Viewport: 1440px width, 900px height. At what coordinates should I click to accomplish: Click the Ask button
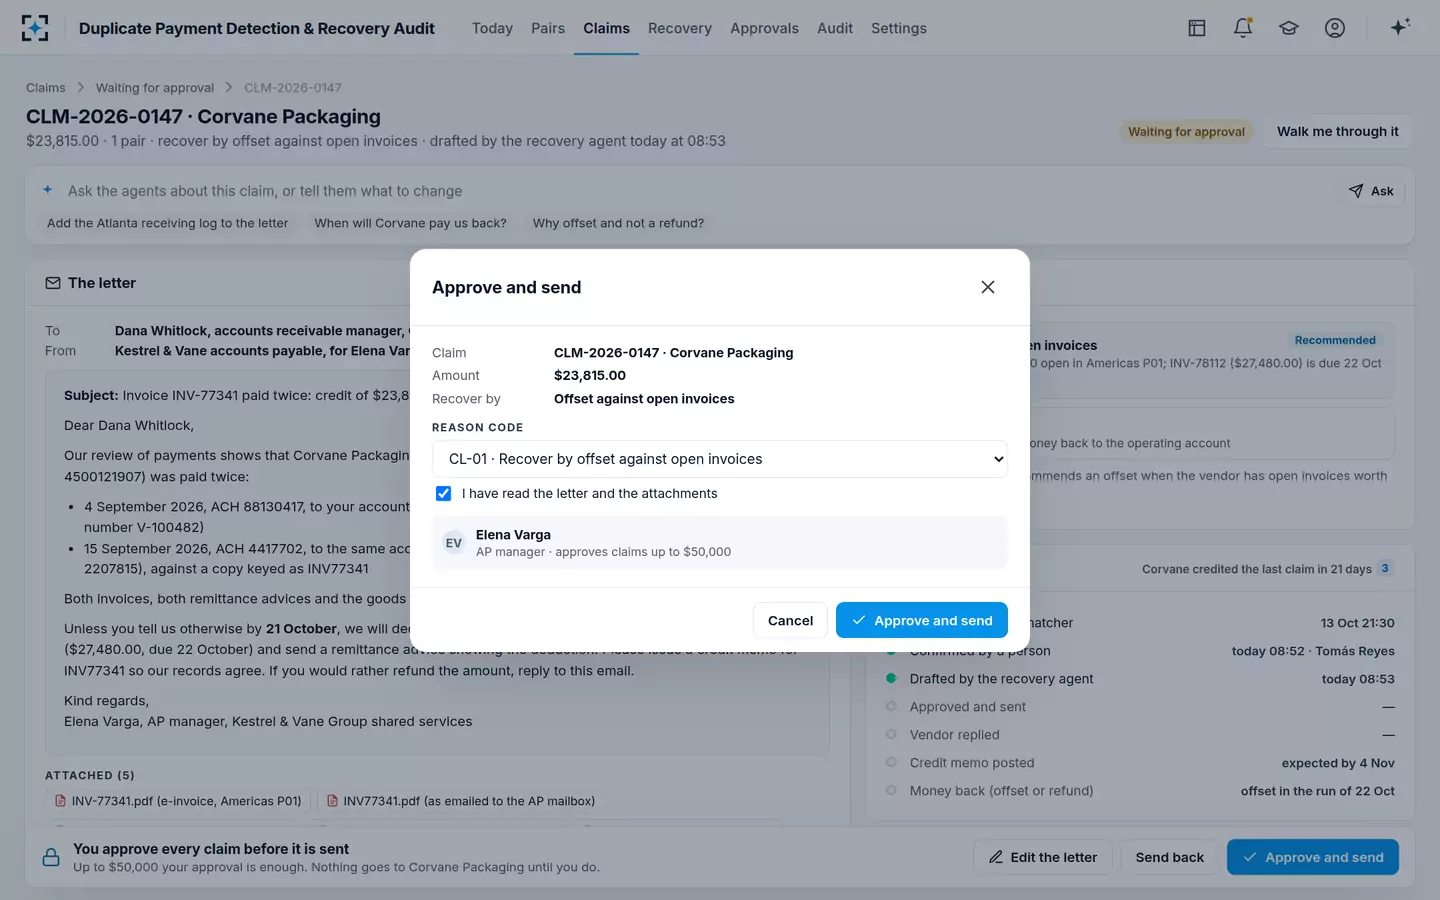pos(1371,191)
